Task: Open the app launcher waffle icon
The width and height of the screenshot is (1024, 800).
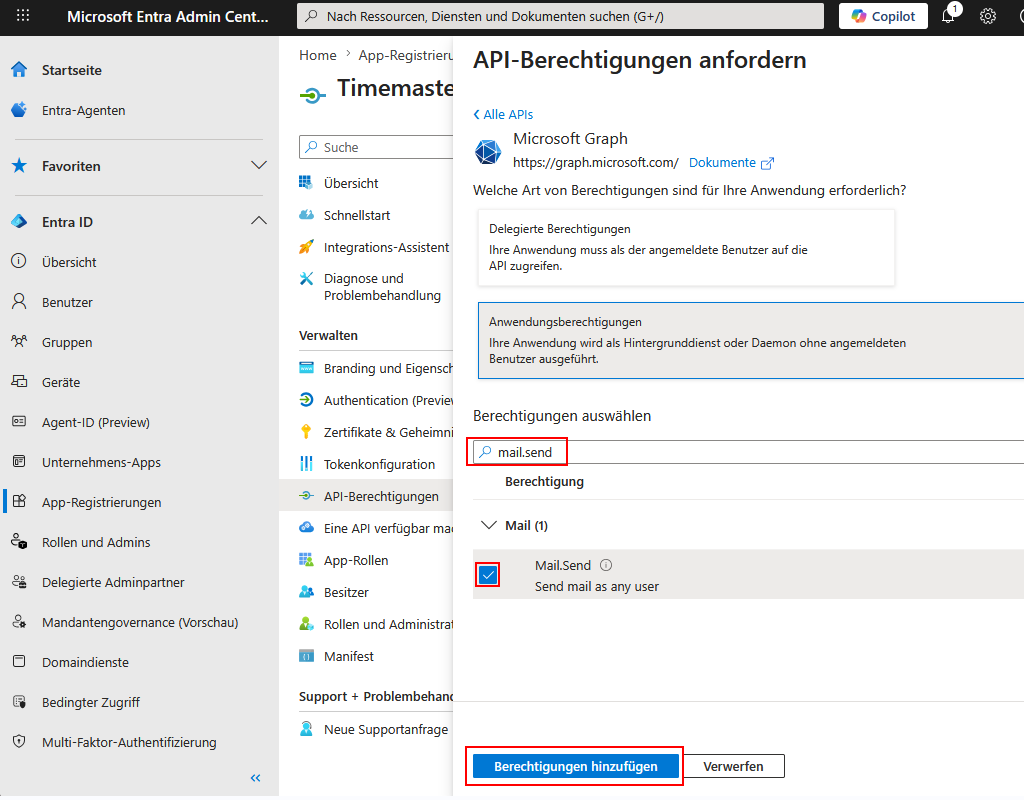Action: pos(23,16)
